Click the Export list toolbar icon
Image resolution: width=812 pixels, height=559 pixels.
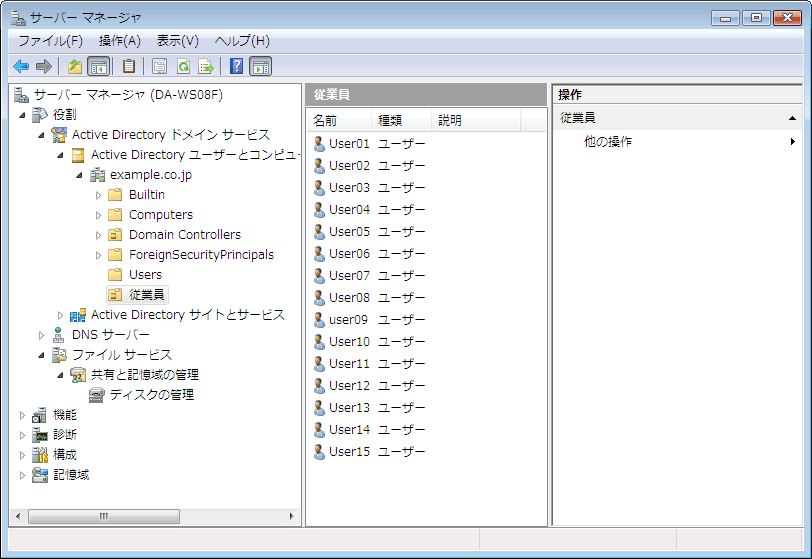(x=206, y=66)
